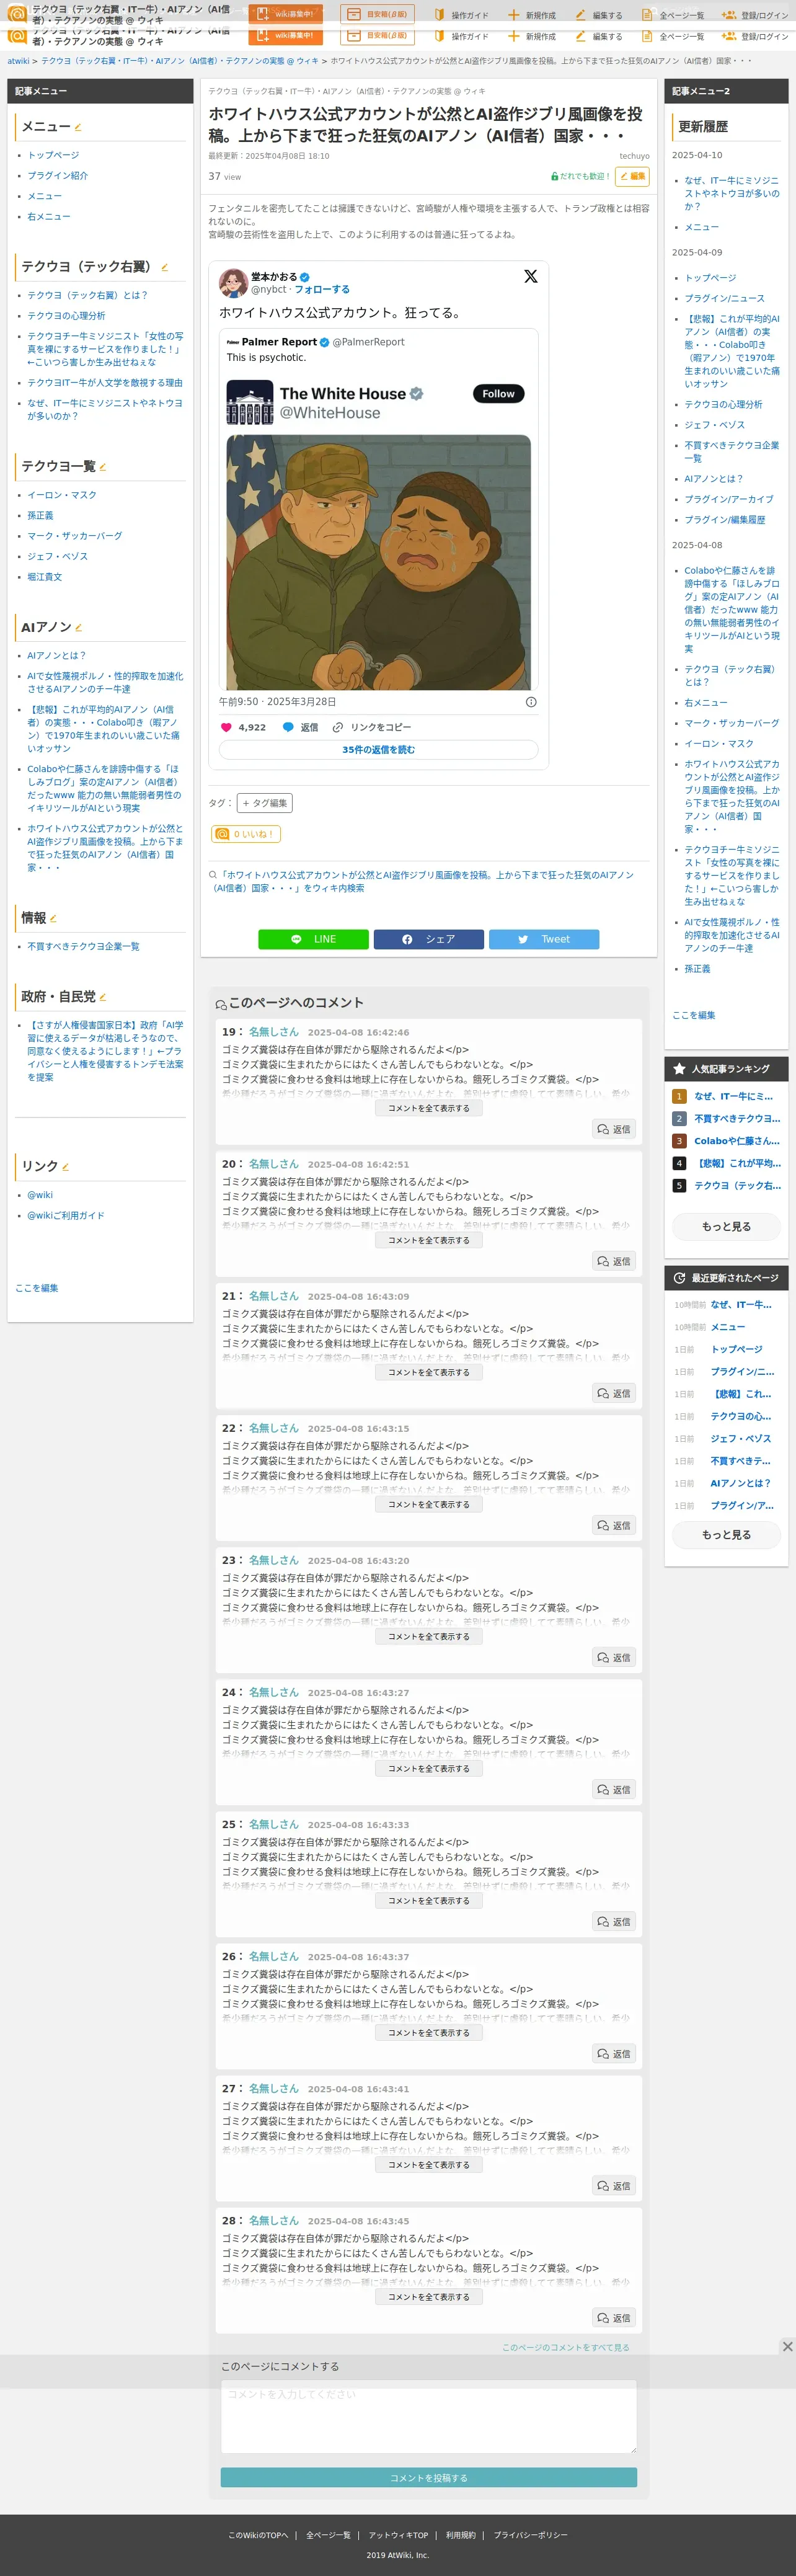Click the X logo in the embedded tweet
Screen dimensions: 796x2576
tap(530, 276)
